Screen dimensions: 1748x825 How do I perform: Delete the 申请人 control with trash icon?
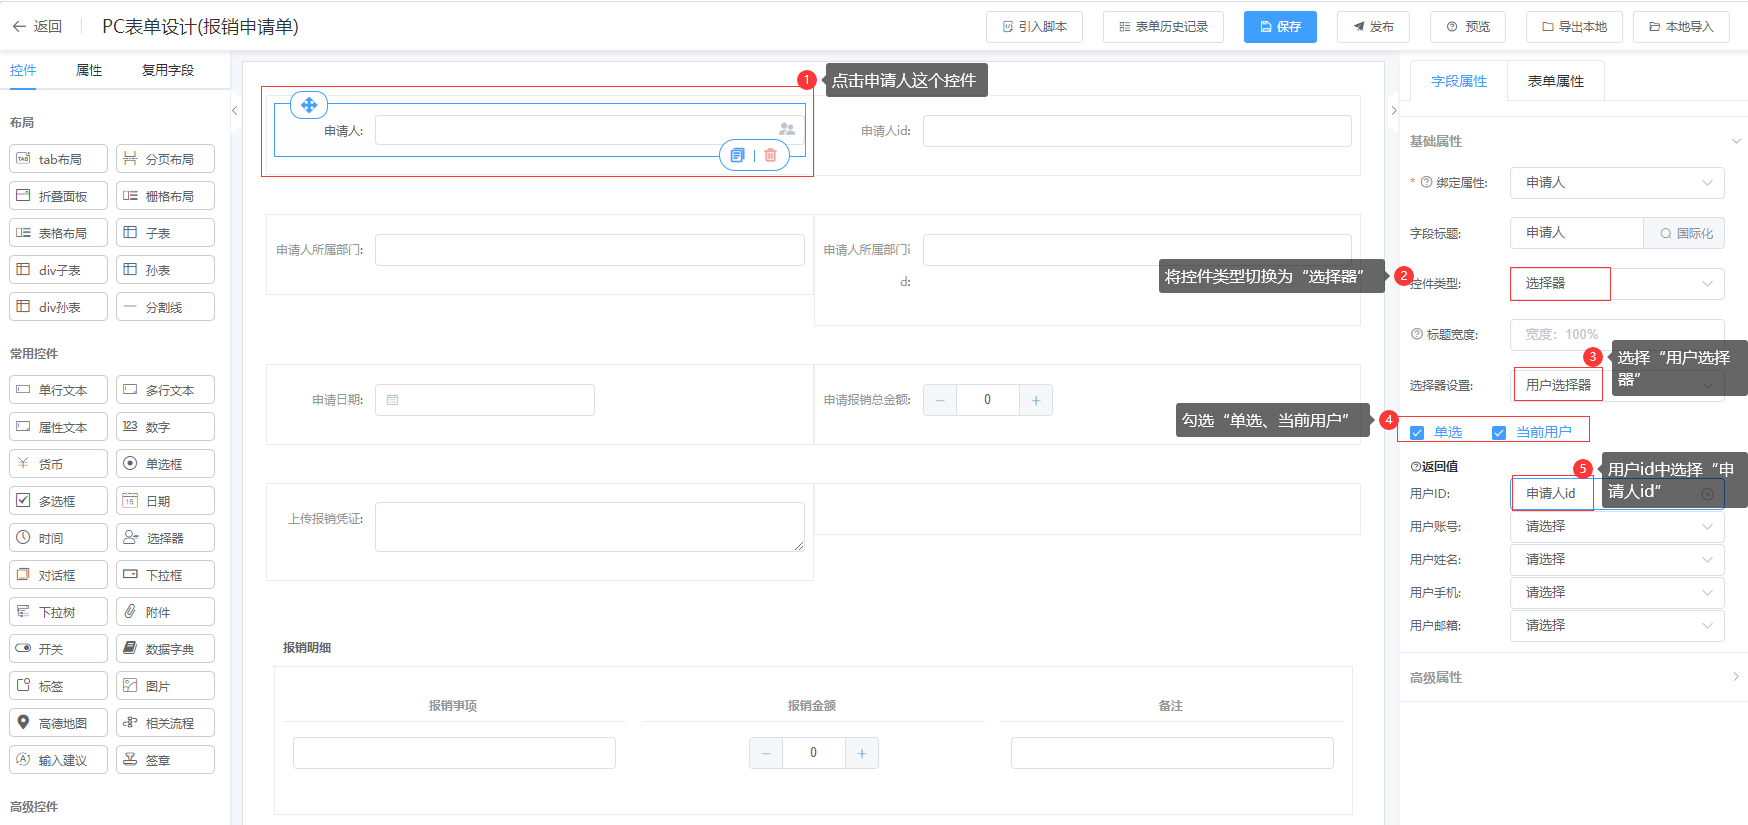[770, 155]
